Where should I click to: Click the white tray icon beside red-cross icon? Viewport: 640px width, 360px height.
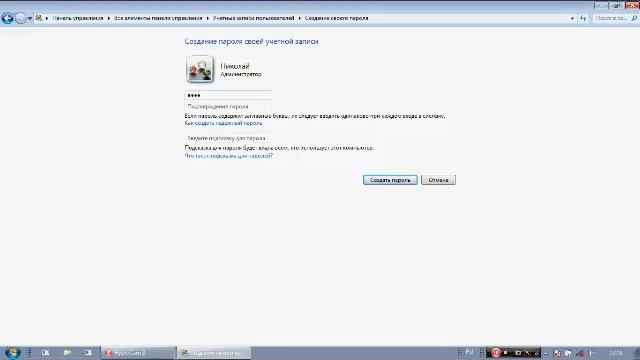(568, 353)
